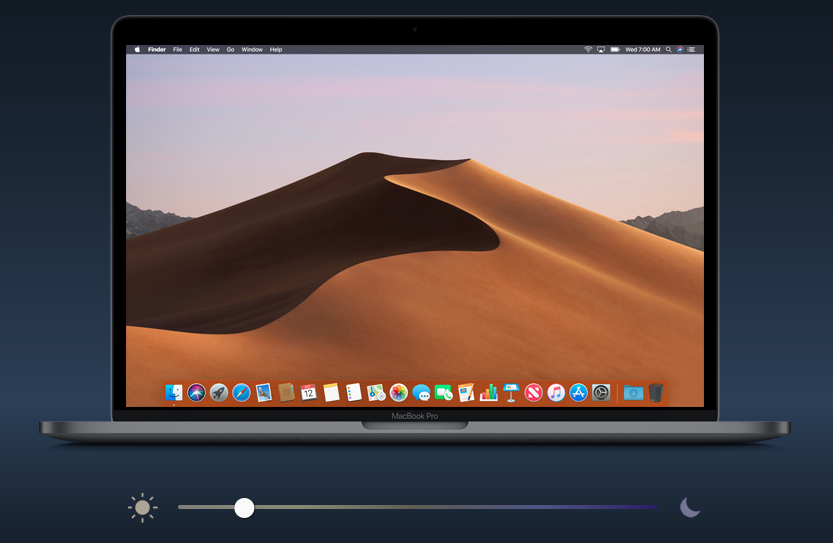The image size is (833, 543).
Task: Launch Siri from the dock
Action: click(x=197, y=392)
